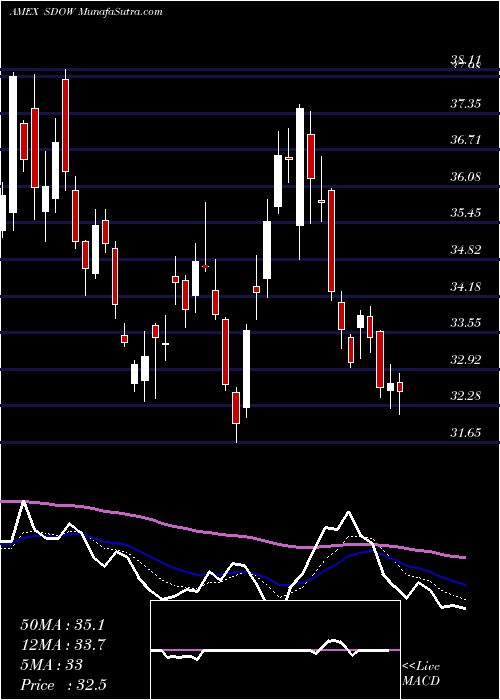Click the 33.55 price axis label
Screen dimensions: 500x700
pyautogui.click(x=466, y=322)
